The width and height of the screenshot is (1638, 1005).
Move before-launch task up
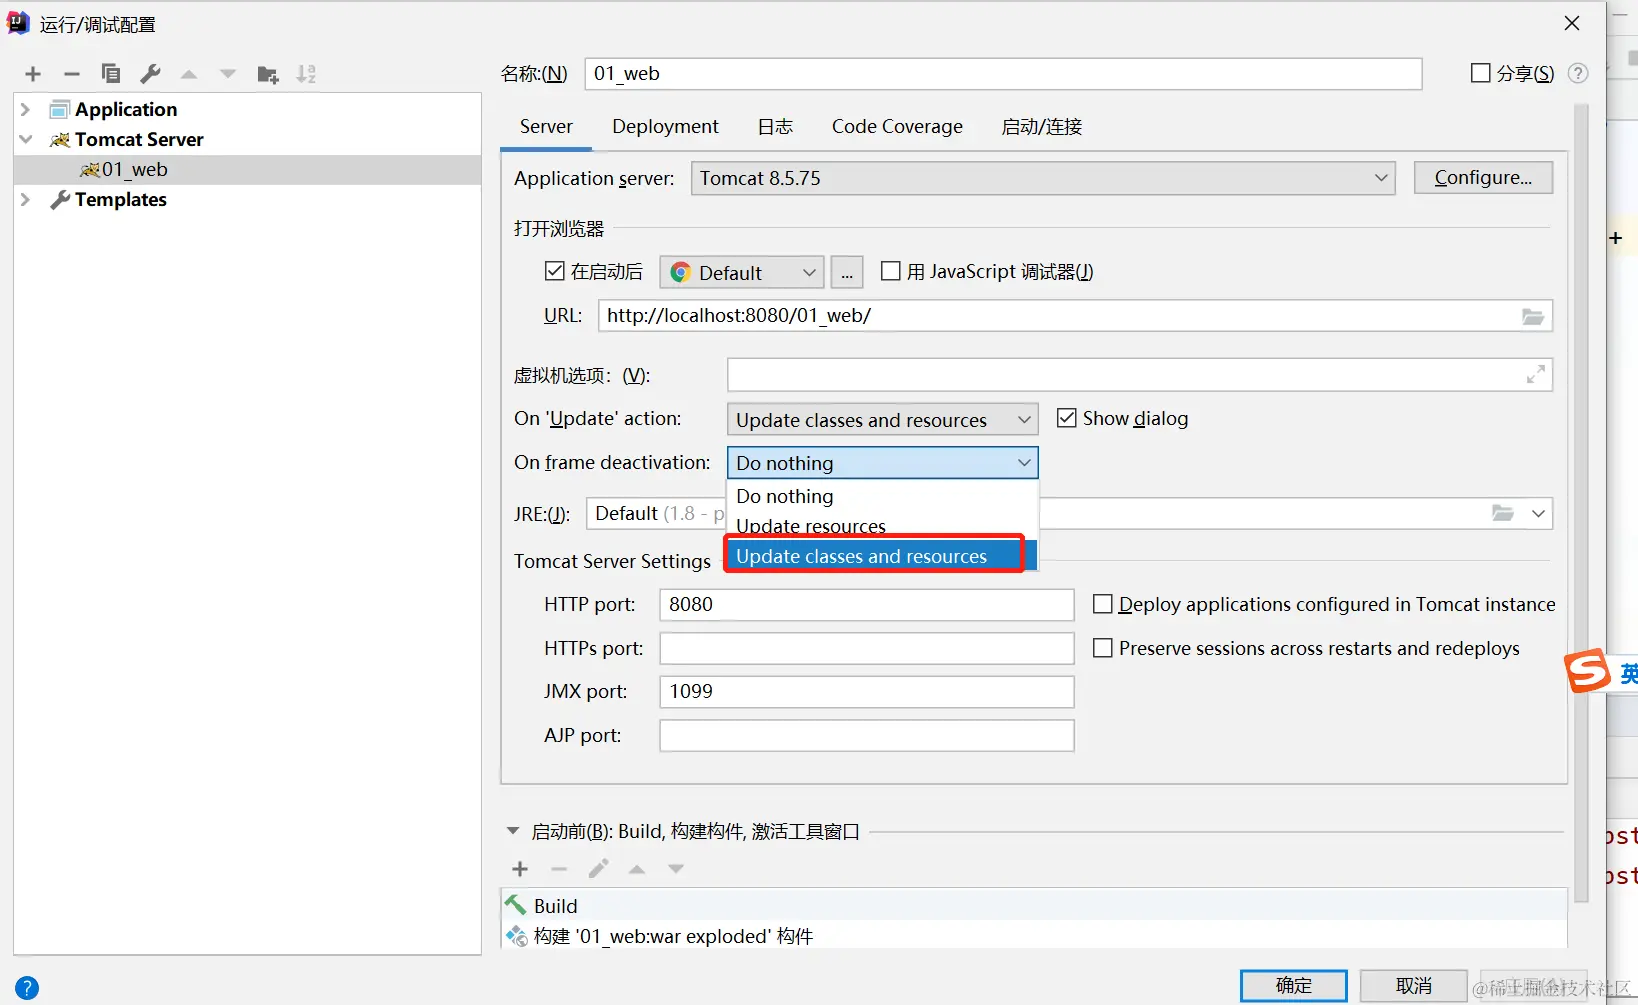click(637, 869)
